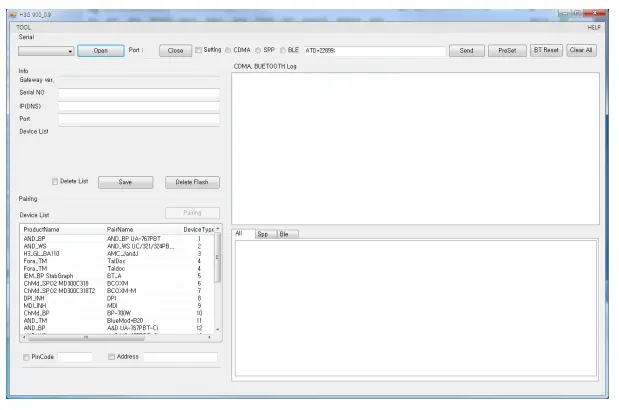Click the PreSet button
The height and width of the screenshot is (410, 619).
[507, 51]
